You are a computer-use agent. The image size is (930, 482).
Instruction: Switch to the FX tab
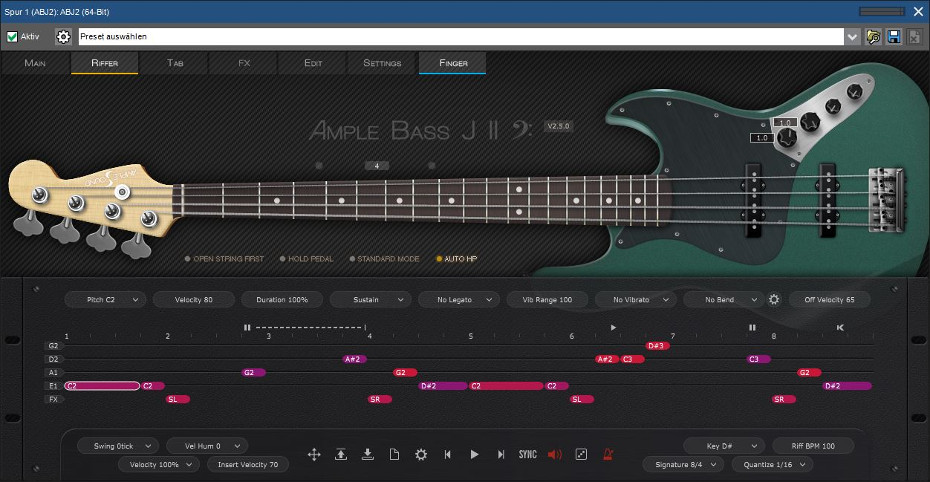[244, 63]
